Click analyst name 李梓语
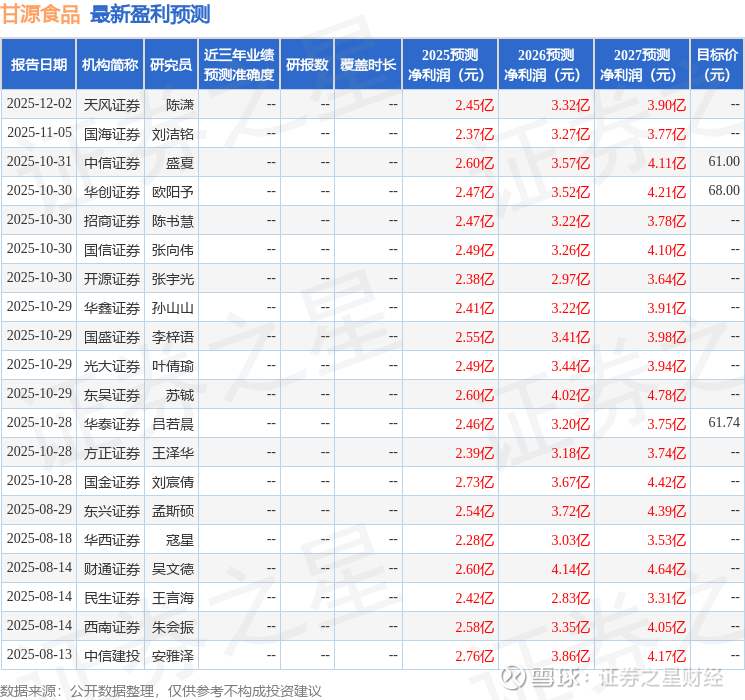 [x=172, y=337]
